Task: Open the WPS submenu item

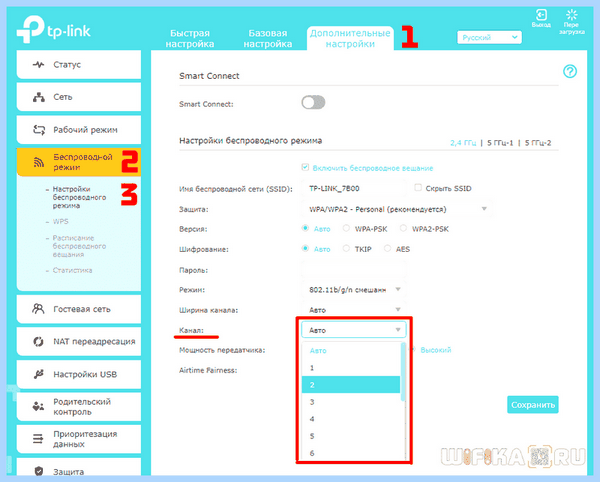Action: point(60,221)
